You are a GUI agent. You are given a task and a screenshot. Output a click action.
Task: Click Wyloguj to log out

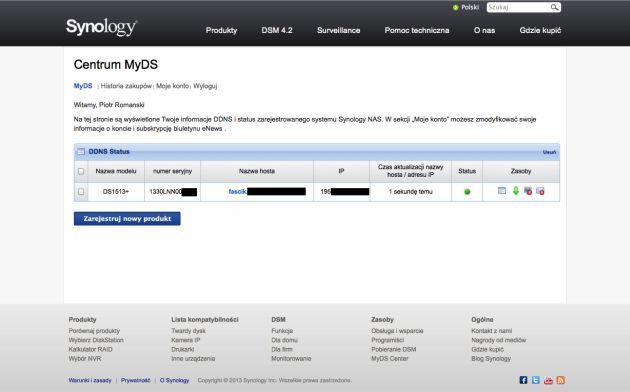point(205,86)
